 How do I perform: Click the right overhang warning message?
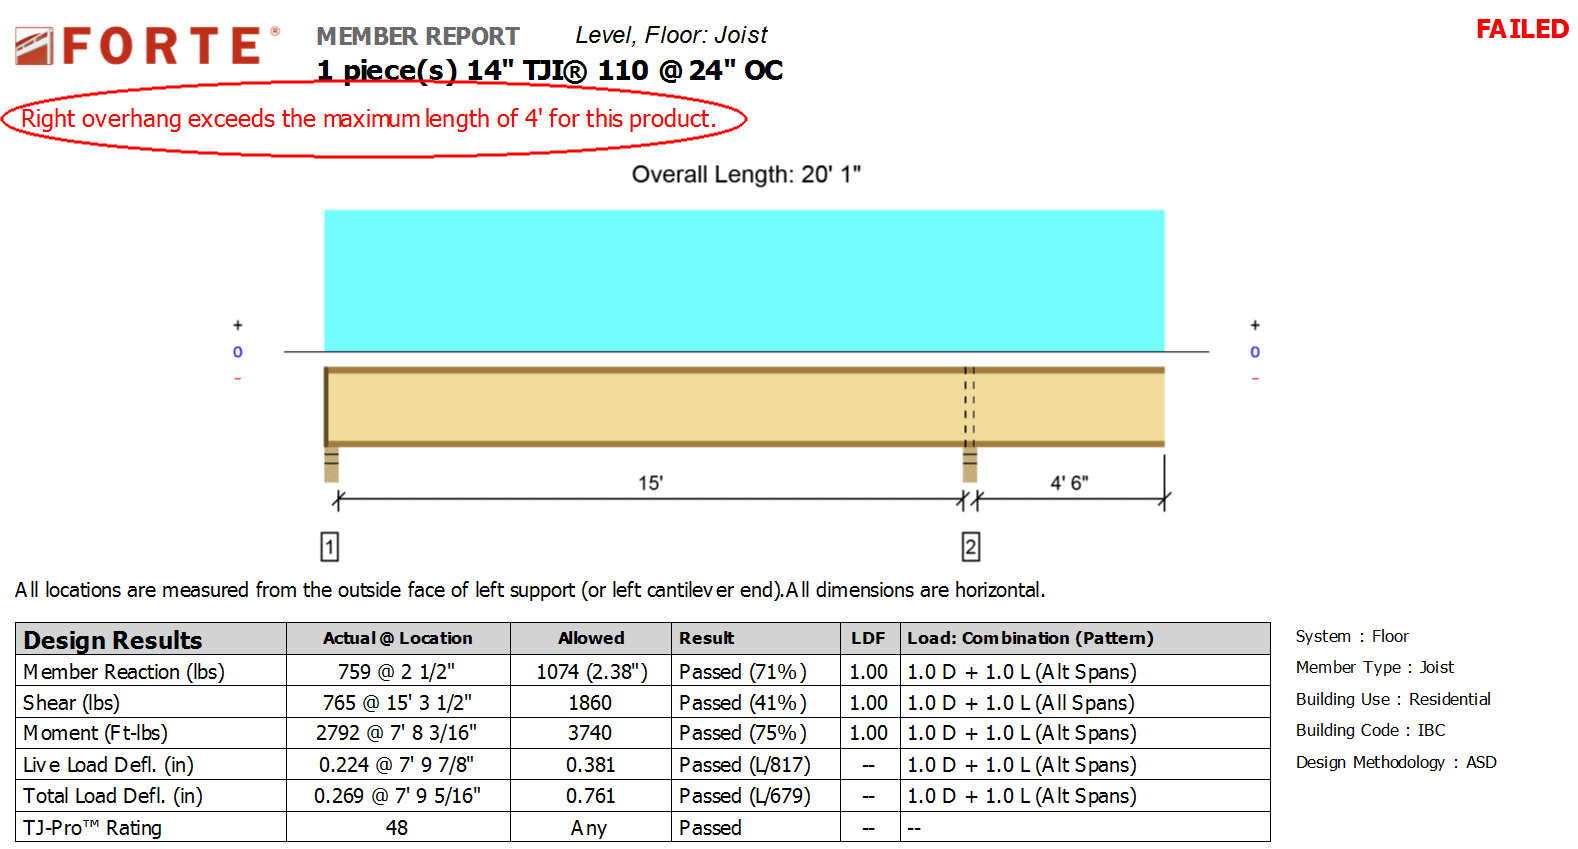pyautogui.click(x=369, y=119)
